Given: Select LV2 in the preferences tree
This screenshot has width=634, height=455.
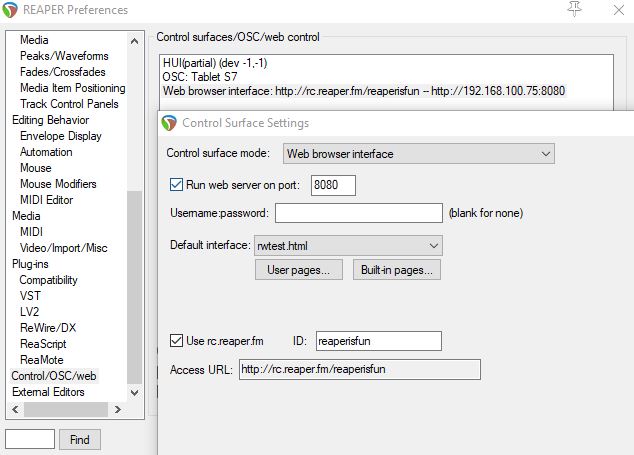Looking at the screenshot, I should pyautogui.click(x=30, y=312).
